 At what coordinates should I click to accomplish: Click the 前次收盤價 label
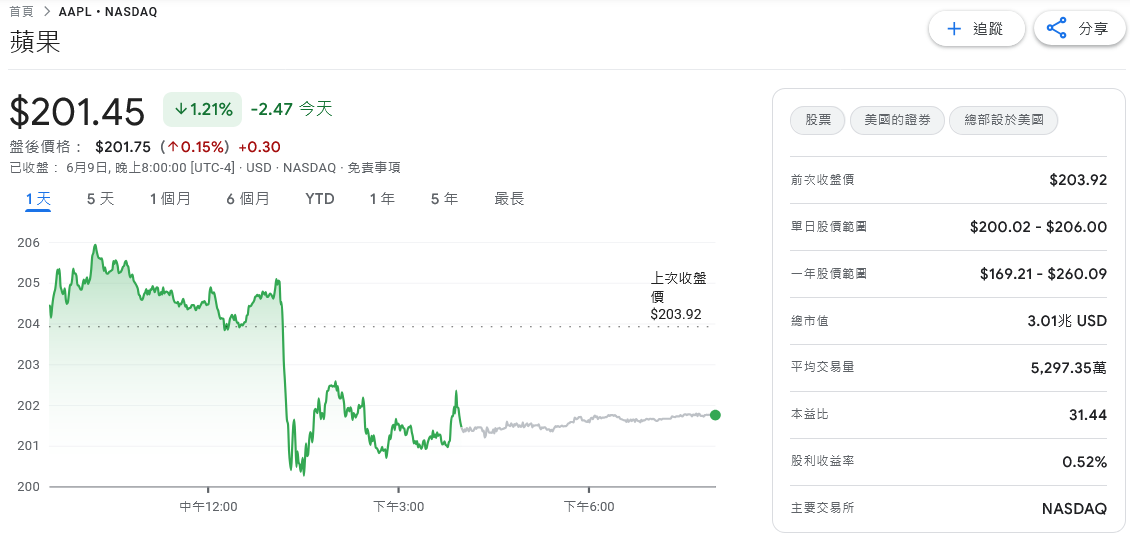pyautogui.click(x=822, y=180)
